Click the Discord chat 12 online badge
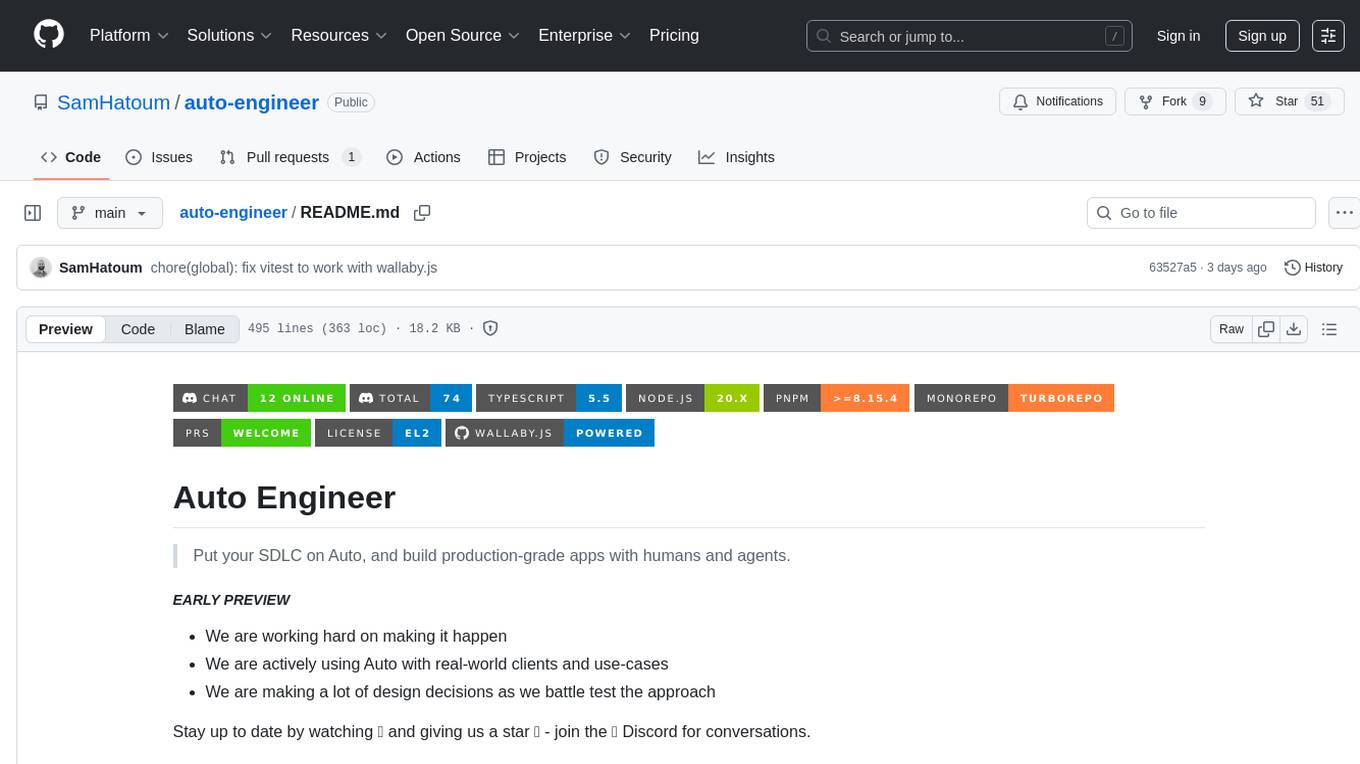The image size is (1360, 764). pos(259,398)
